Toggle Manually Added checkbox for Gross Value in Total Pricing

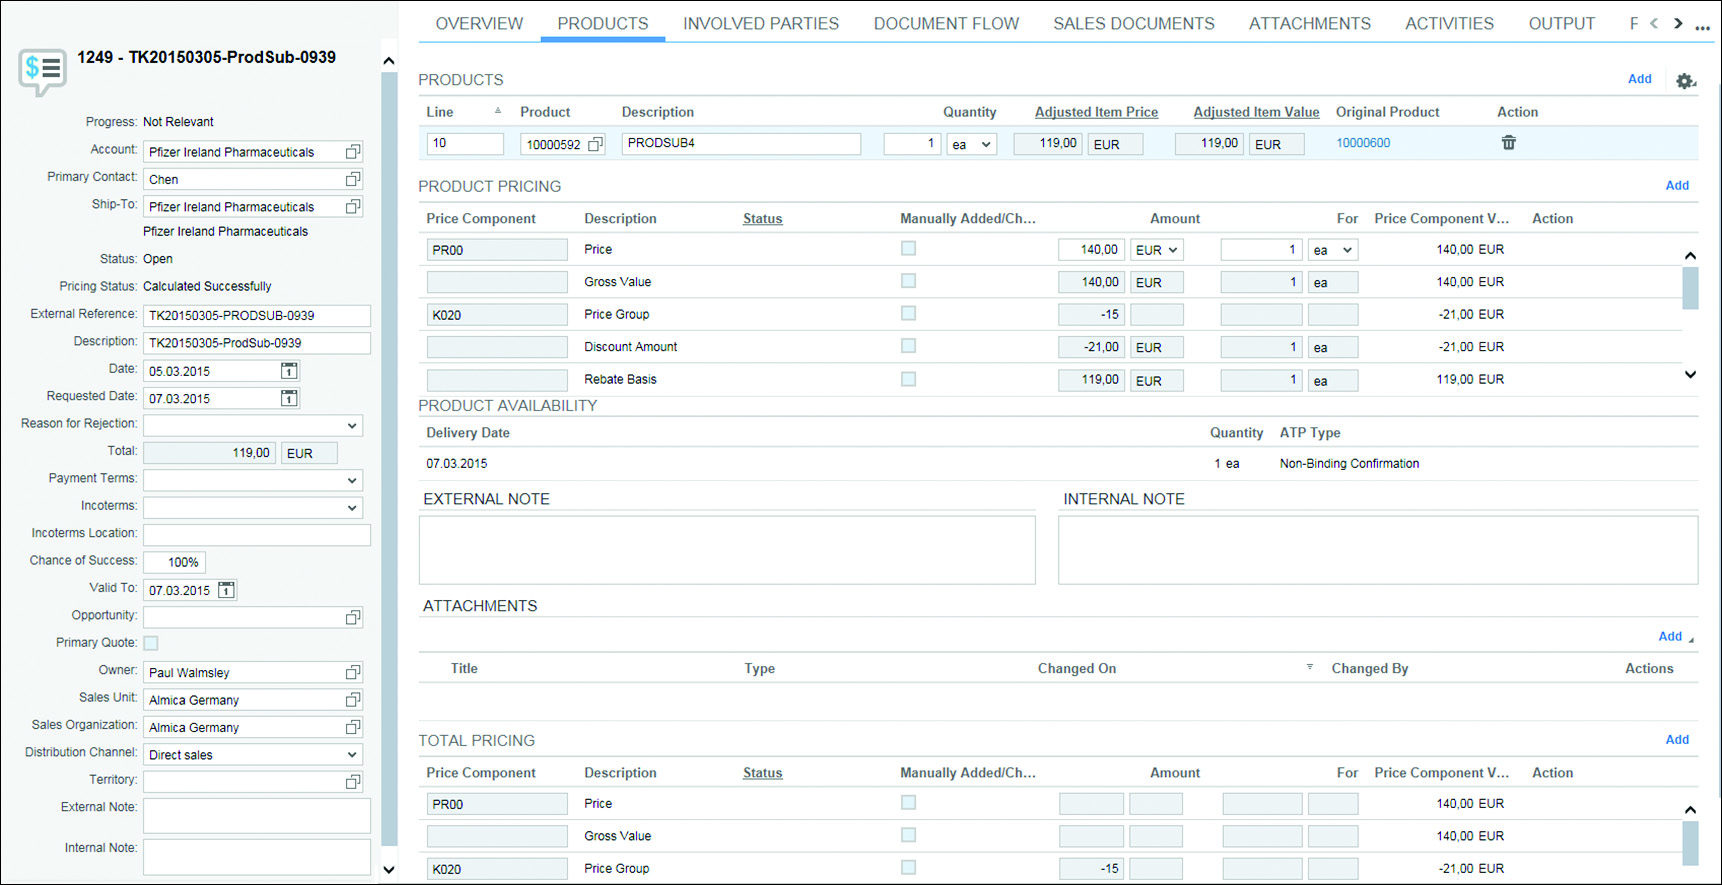(908, 835)
